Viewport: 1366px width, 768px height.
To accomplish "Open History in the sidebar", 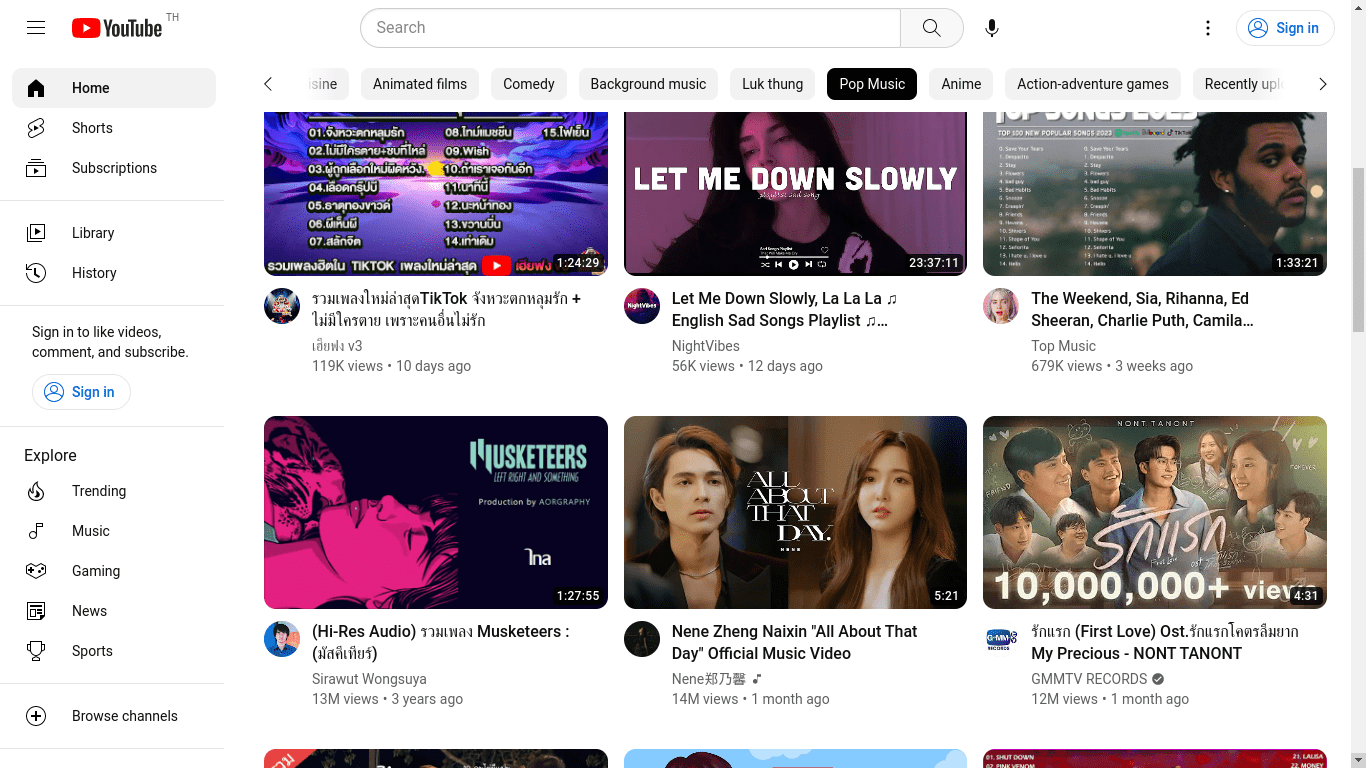I will (114, 273).
